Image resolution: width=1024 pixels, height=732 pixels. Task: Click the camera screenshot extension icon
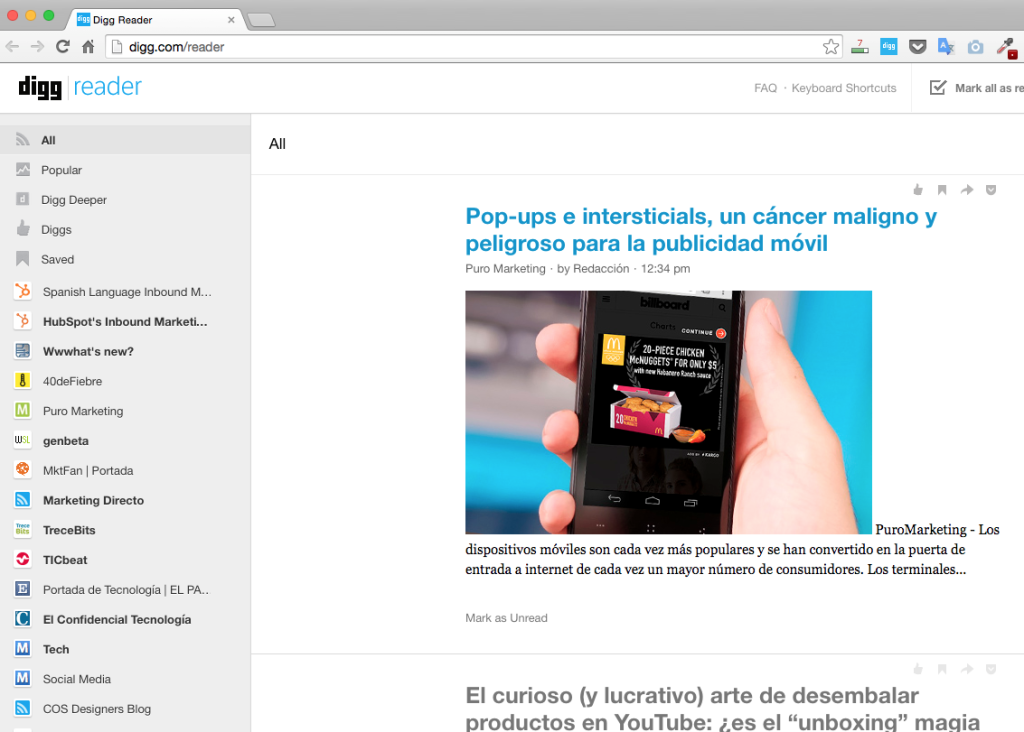point(975,47)
